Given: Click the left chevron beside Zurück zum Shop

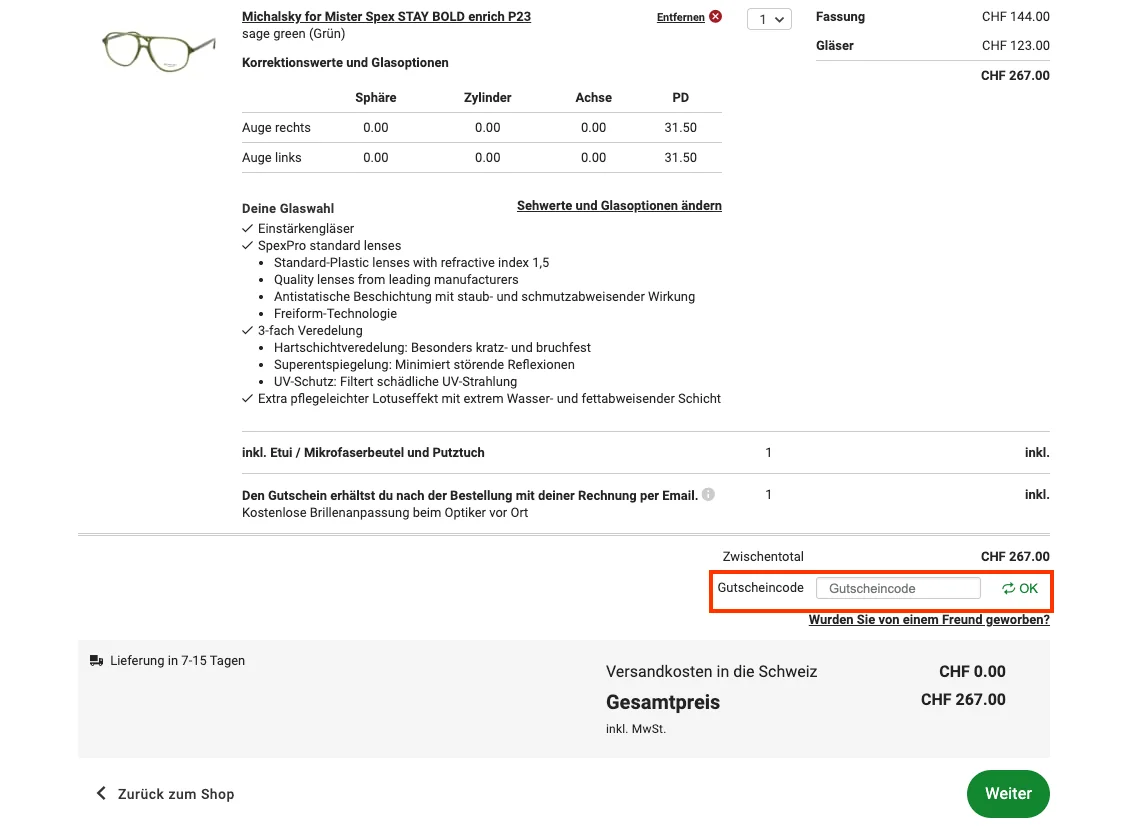Looking at the screenshot, I should pyautogui.click(x=100, y=793).
